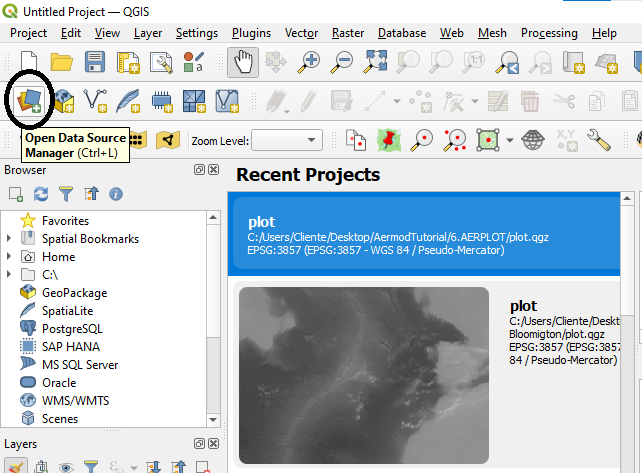Click the New Mesh Layer icon
The height and width of the screenshot is (473, 642).
[194, 101]
